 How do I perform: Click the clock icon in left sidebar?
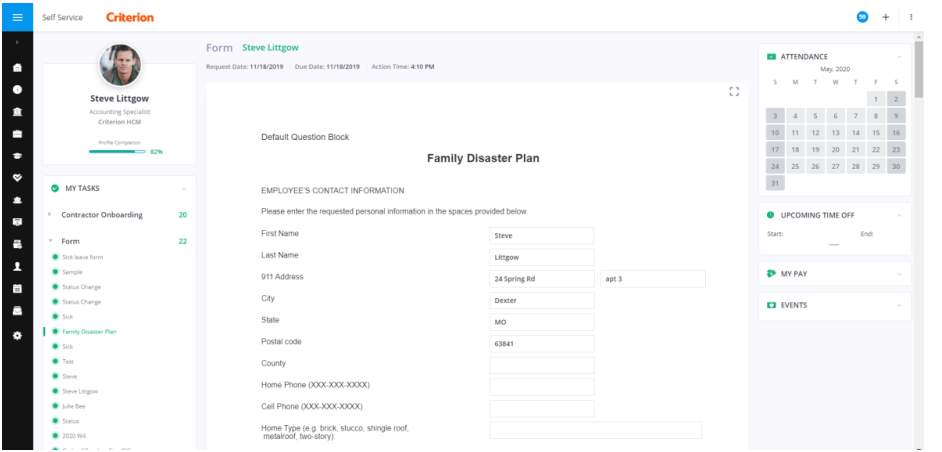click(x=17, y=90)
